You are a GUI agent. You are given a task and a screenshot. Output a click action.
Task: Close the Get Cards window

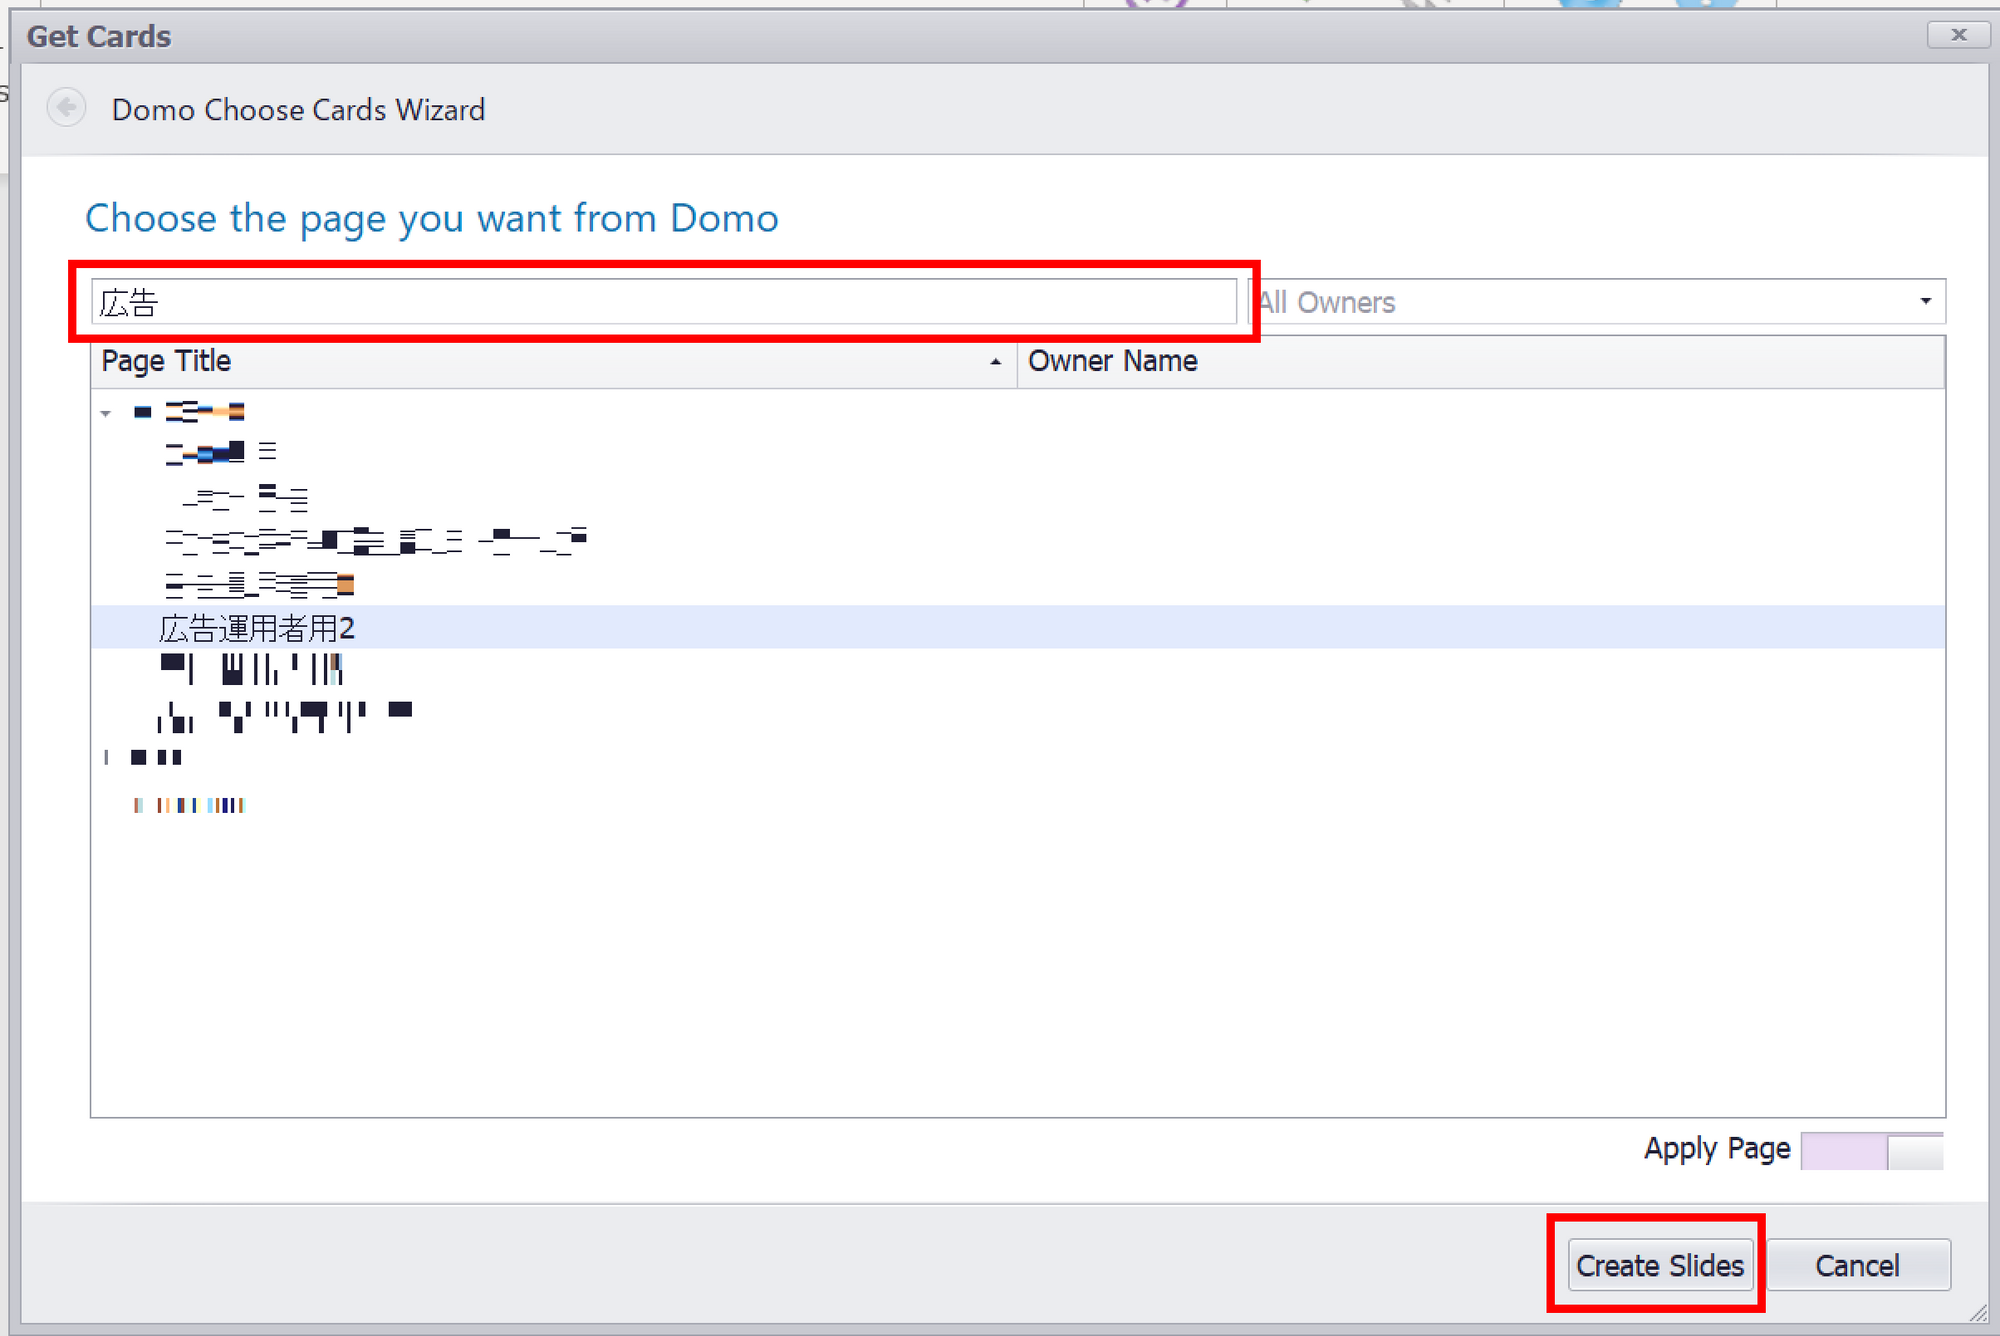pyautogui.click(x=1958, y=35)
